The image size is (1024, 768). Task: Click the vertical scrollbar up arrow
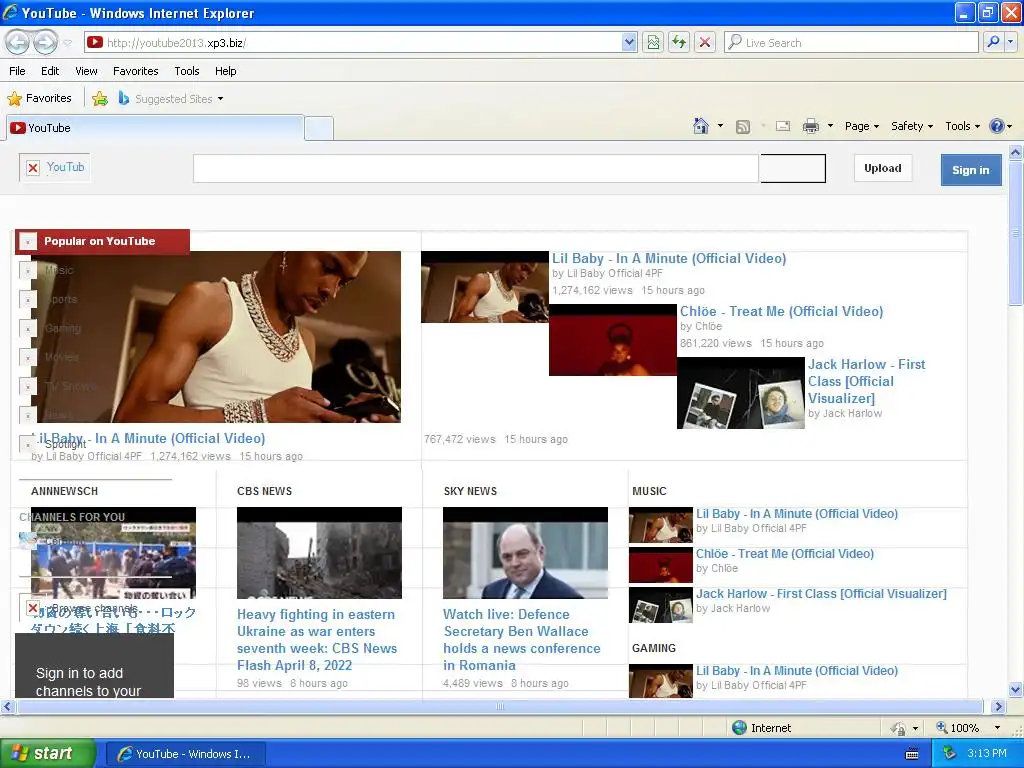(x=1016, y=153)
